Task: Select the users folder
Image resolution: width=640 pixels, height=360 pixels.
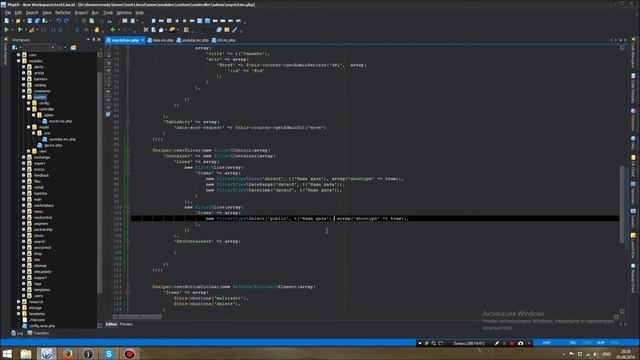Action: click(x=38, y=296)
